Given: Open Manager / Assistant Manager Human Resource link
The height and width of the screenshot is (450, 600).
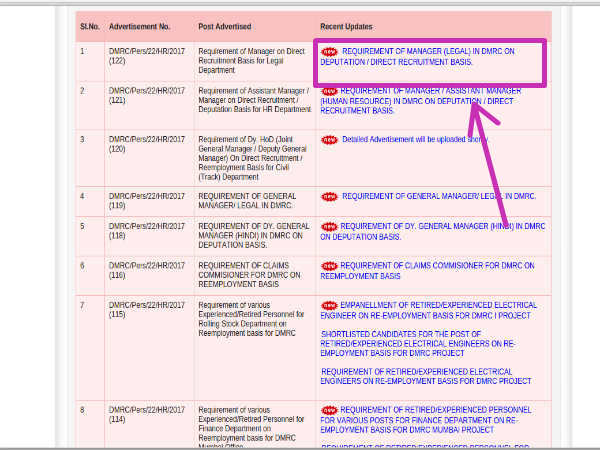Looking at the screenshot, I should (421, 101).
